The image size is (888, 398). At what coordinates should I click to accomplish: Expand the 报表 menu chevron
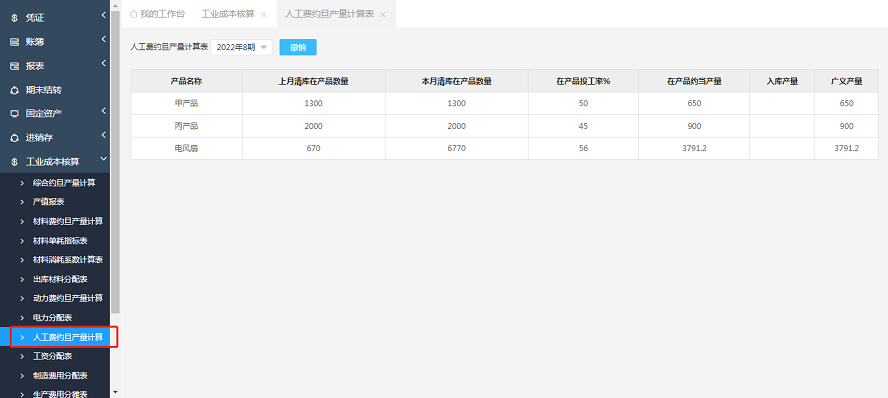[x=103, y=63]
